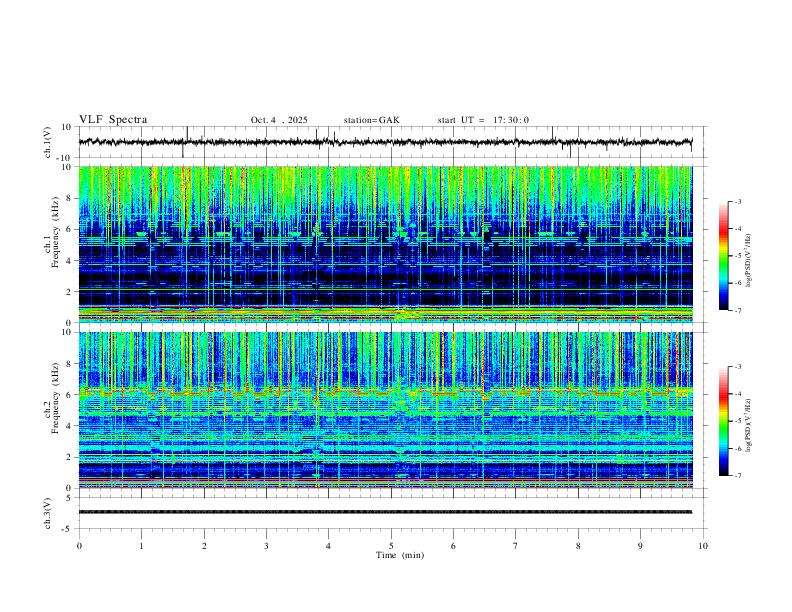Image resolution: width=792 pixels, height=612 pixels.
Task: Click the 'VLF Spectra' title text
Action: coord(113,120)
